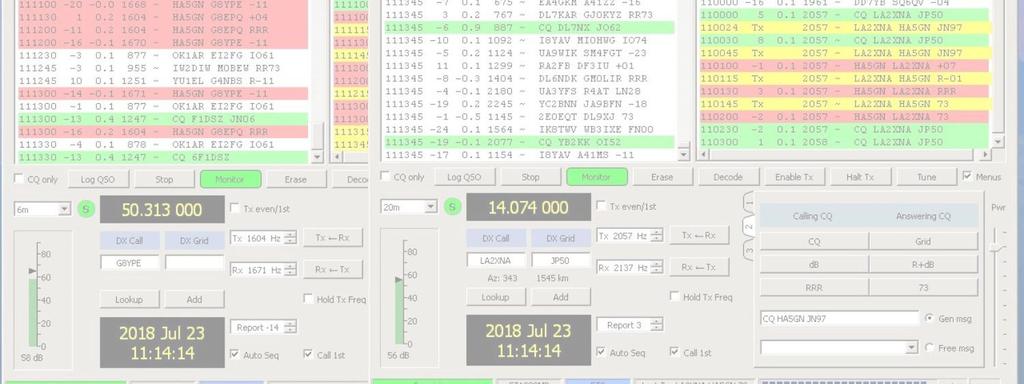Click the RRR message button
Image resolution: width=1024 pixels, height=384 pixels.
tap(814, 287)
